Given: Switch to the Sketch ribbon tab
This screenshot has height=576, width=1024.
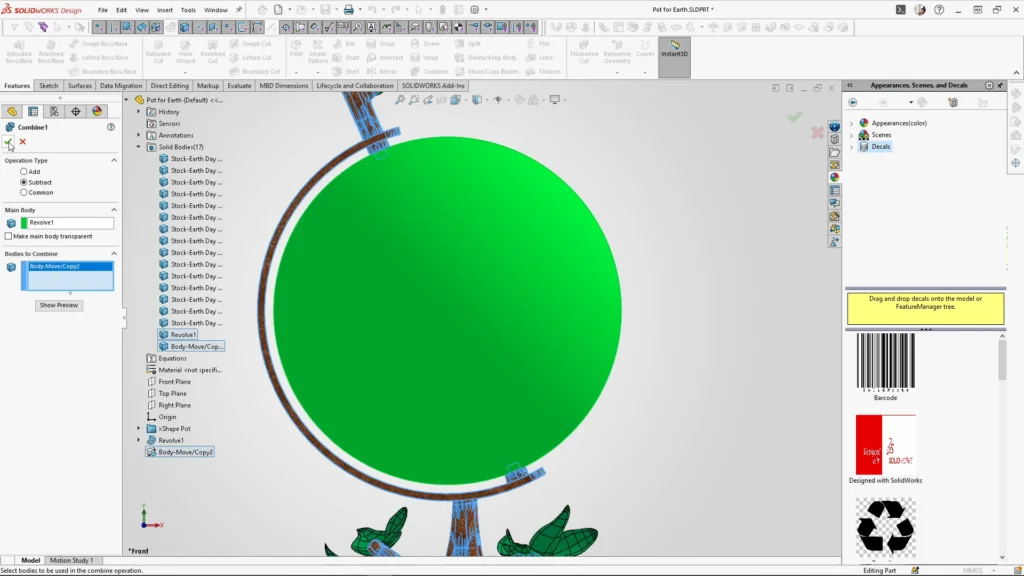Looking at the screenshot, I should point(48,86).
